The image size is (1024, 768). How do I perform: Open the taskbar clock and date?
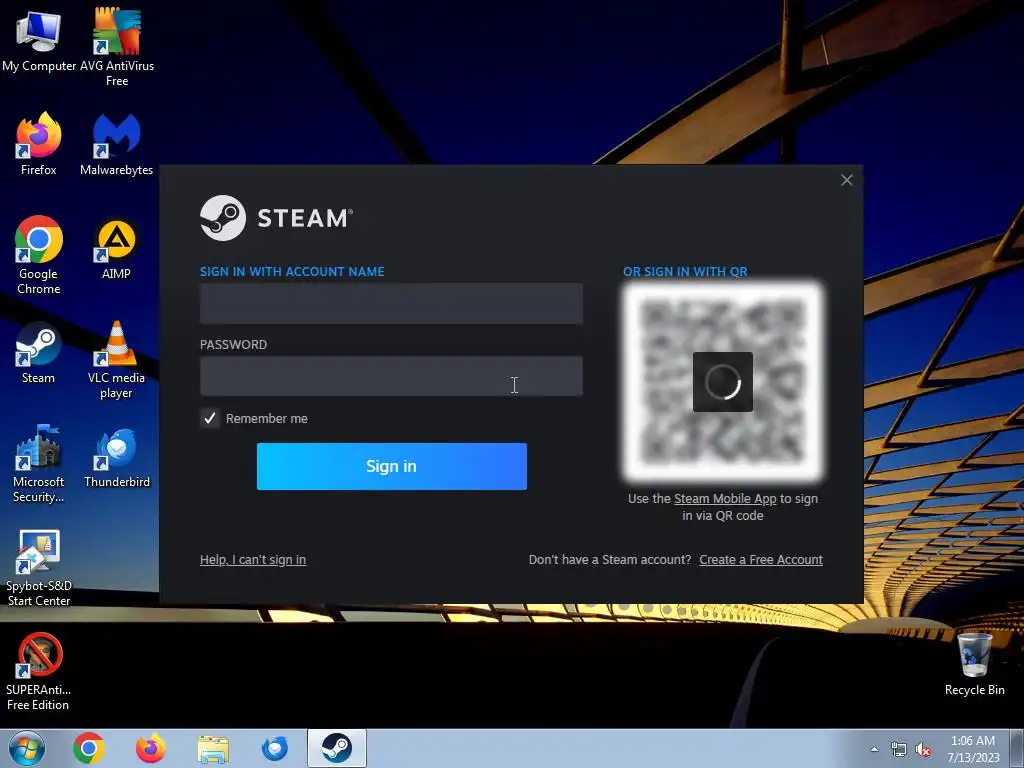(973, 749)
